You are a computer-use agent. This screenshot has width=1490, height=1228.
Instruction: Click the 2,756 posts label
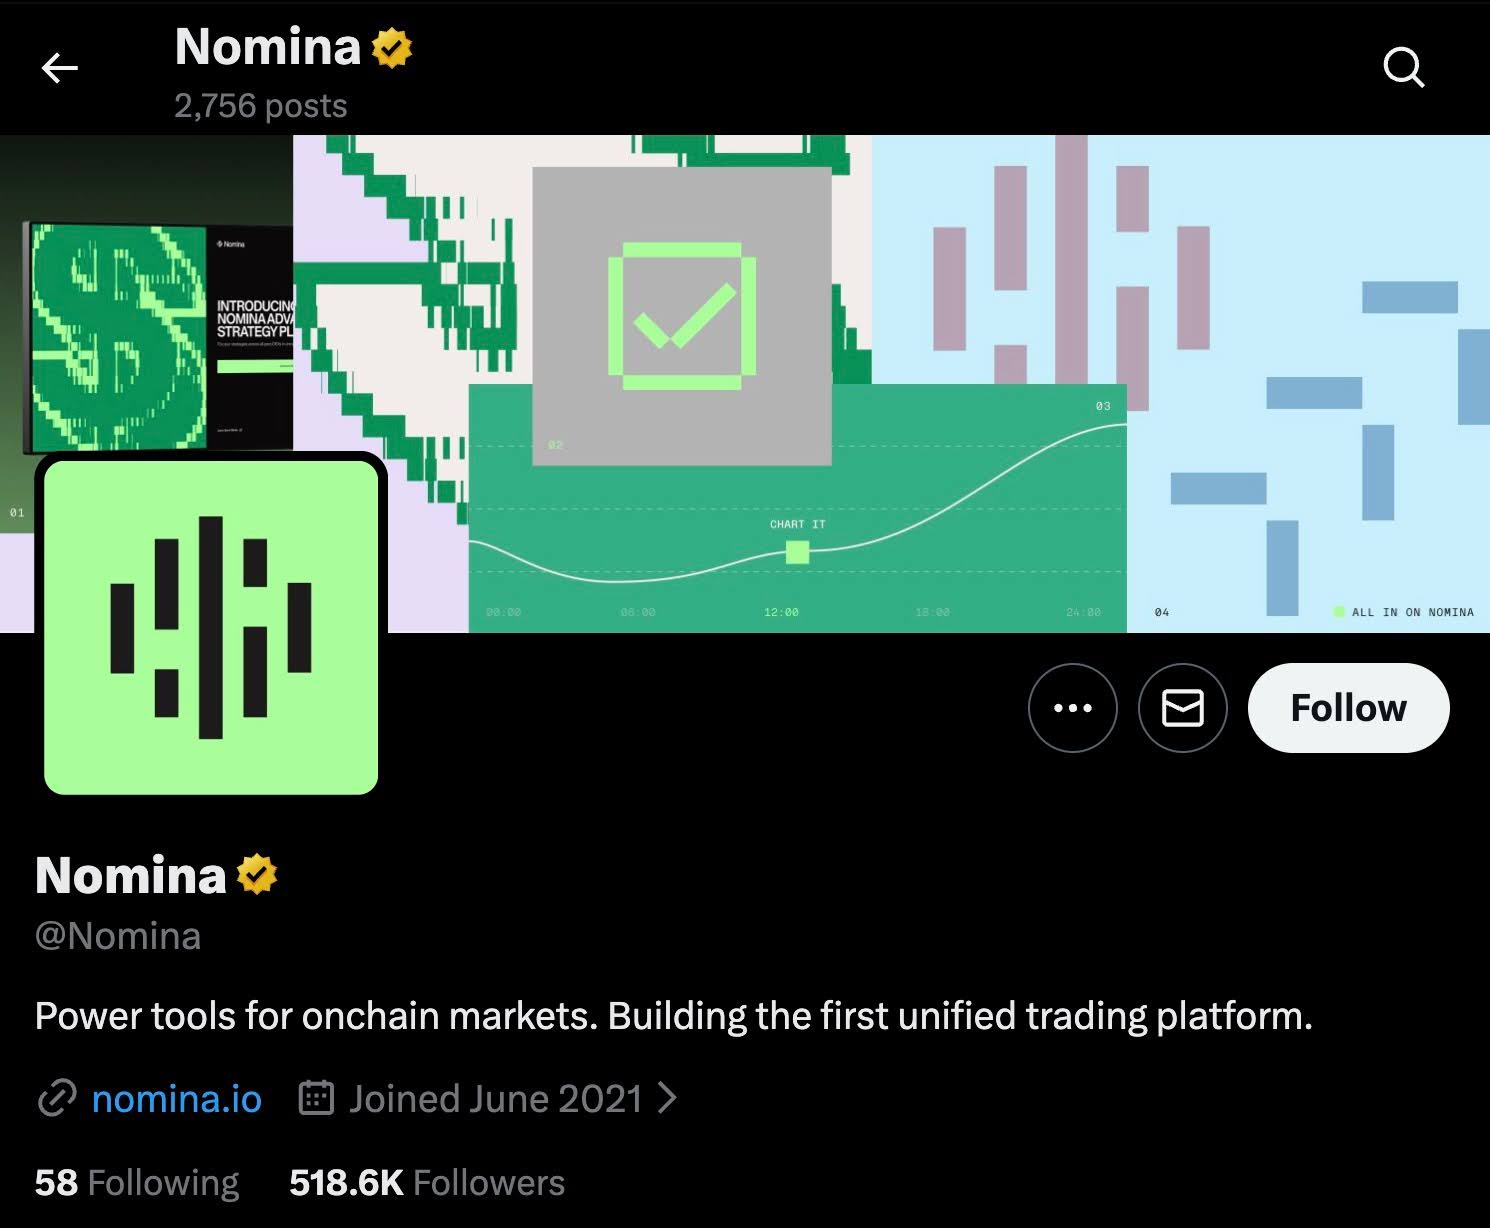pos(260,105)
